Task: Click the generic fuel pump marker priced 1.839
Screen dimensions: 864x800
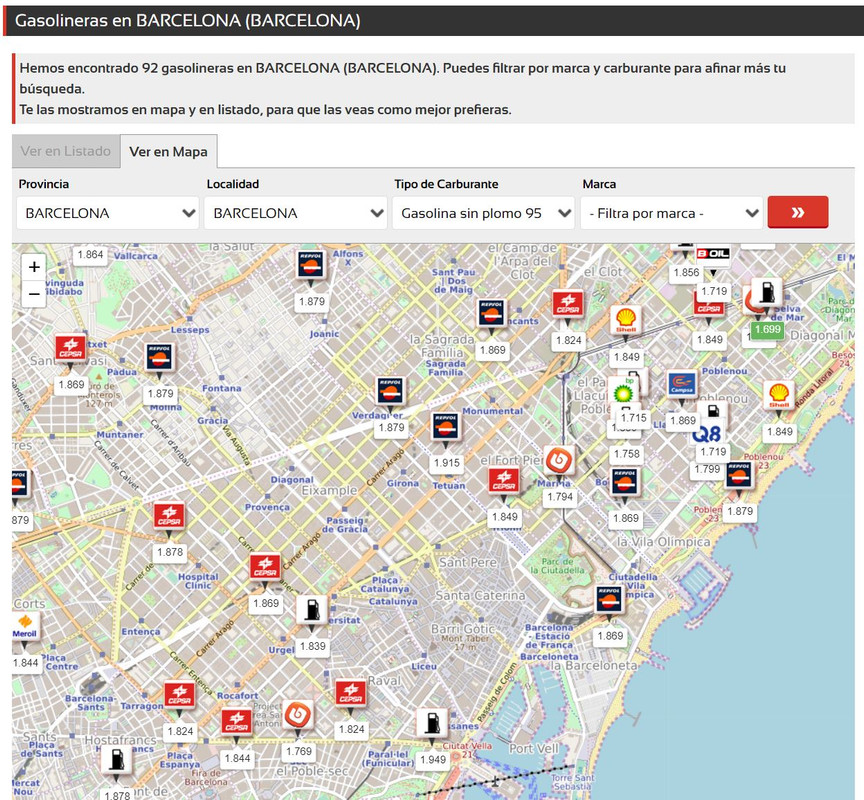Action: coord(312,610)
